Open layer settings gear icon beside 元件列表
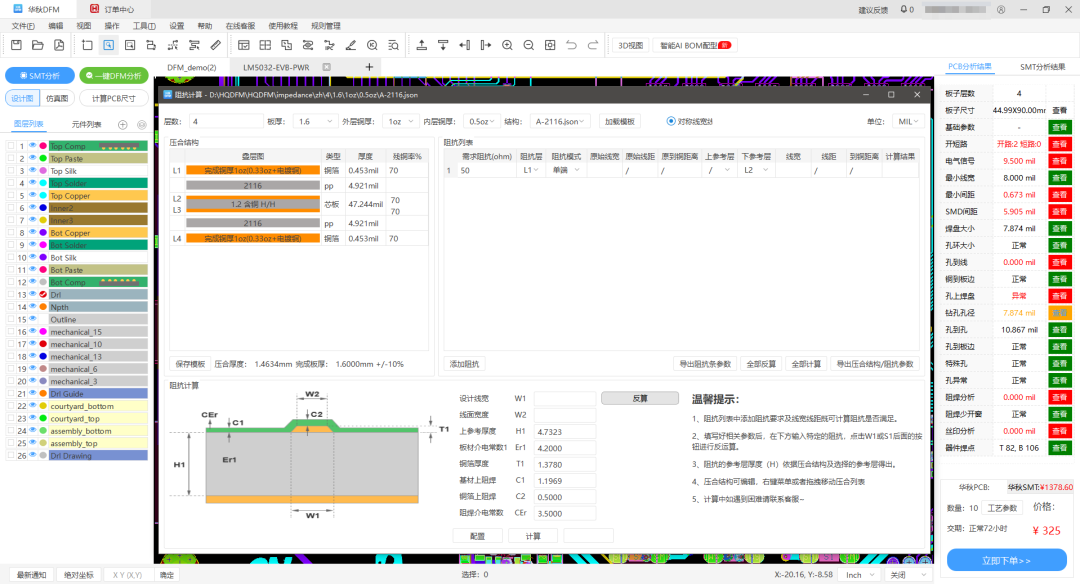 (142, 125)
